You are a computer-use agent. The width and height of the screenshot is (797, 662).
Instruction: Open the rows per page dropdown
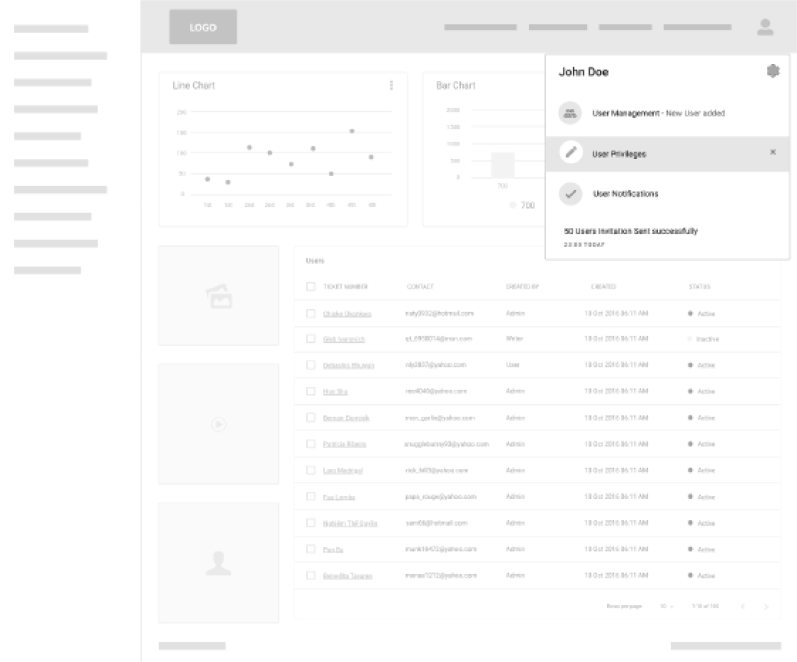point(667,606)
